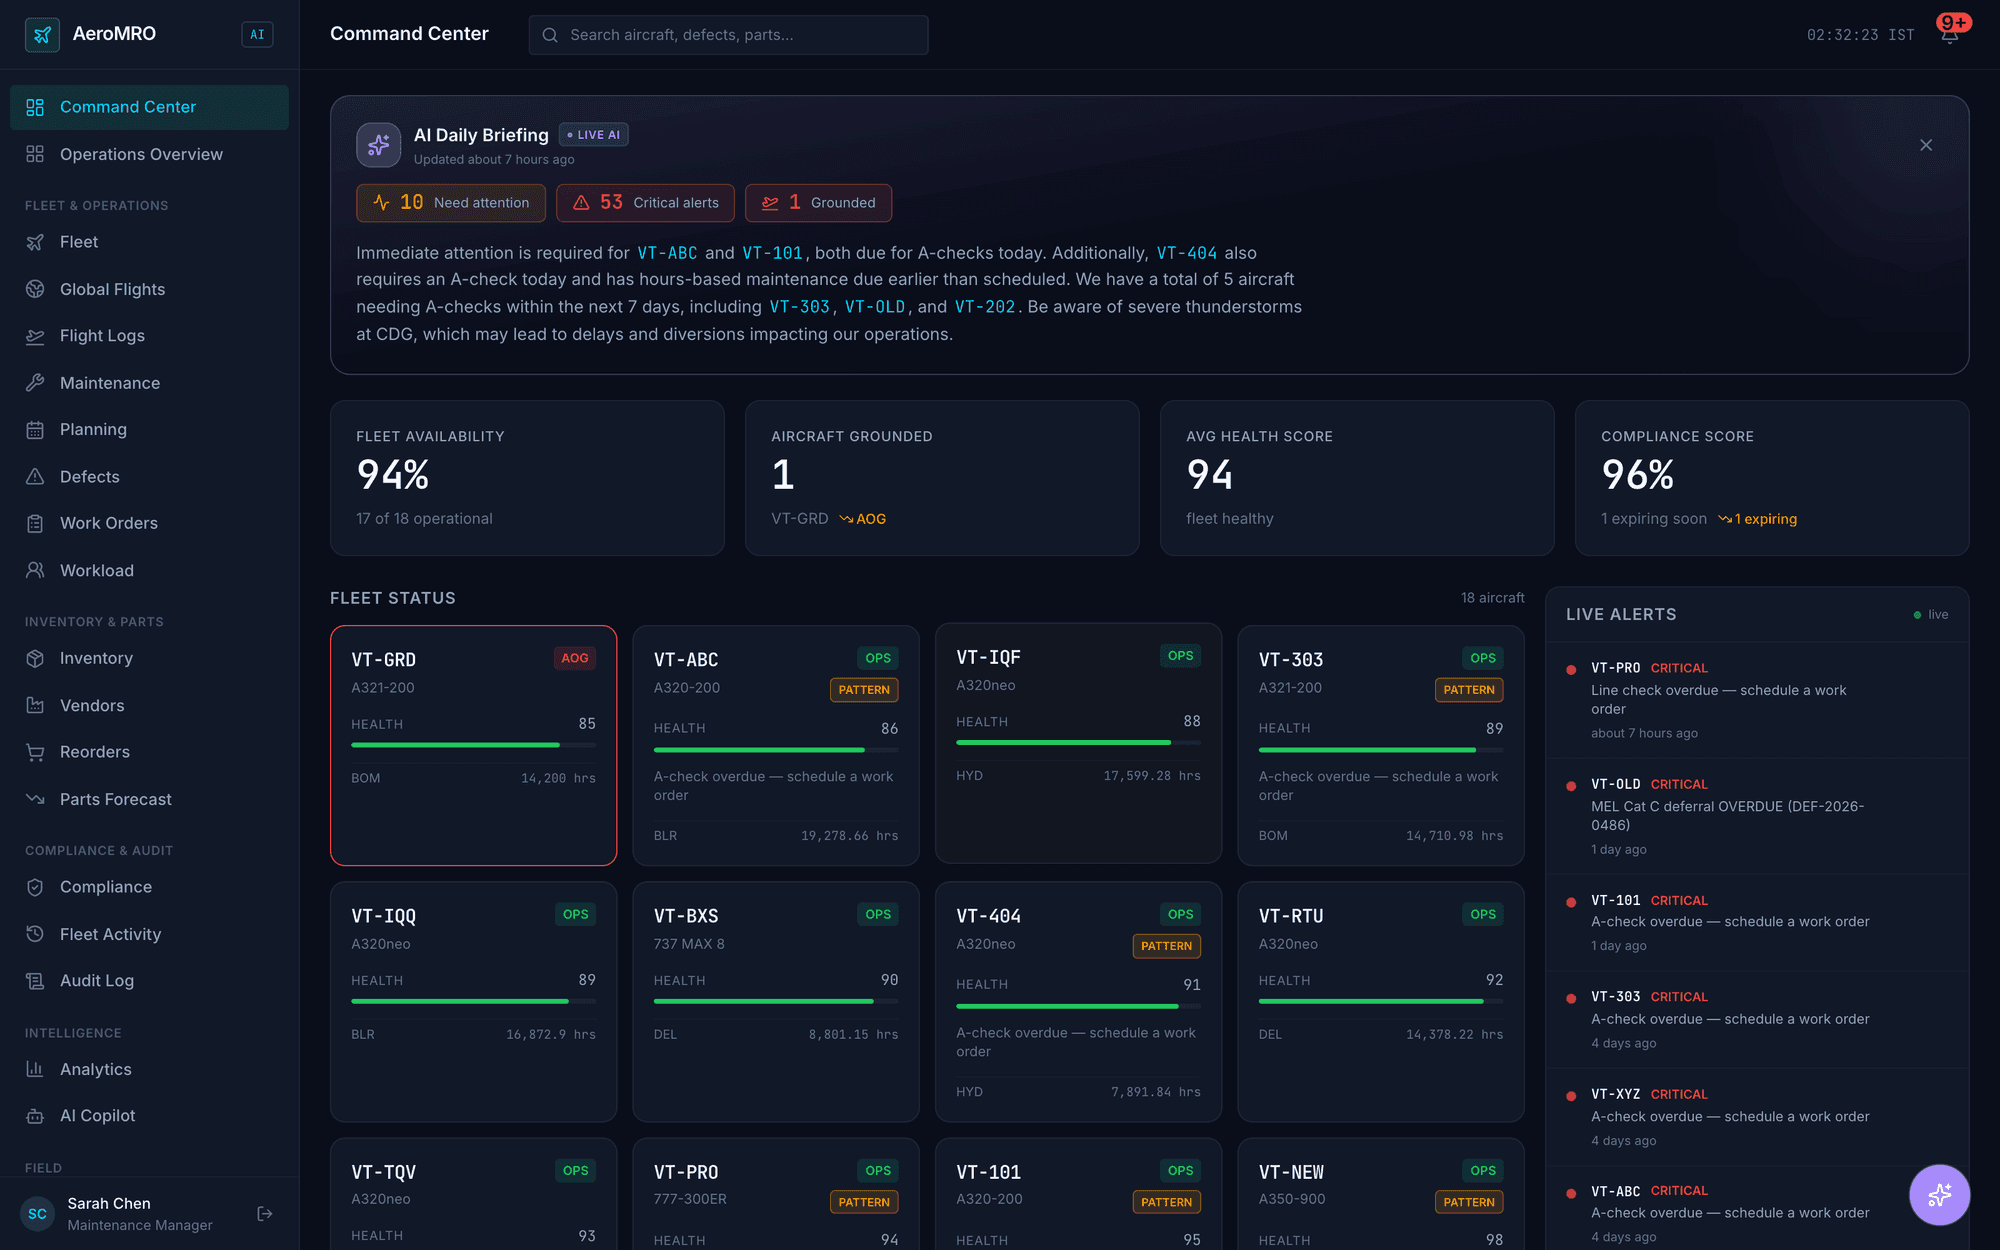
Task: Click the Work Orders clipboard icon
Action: coord(35,523)
